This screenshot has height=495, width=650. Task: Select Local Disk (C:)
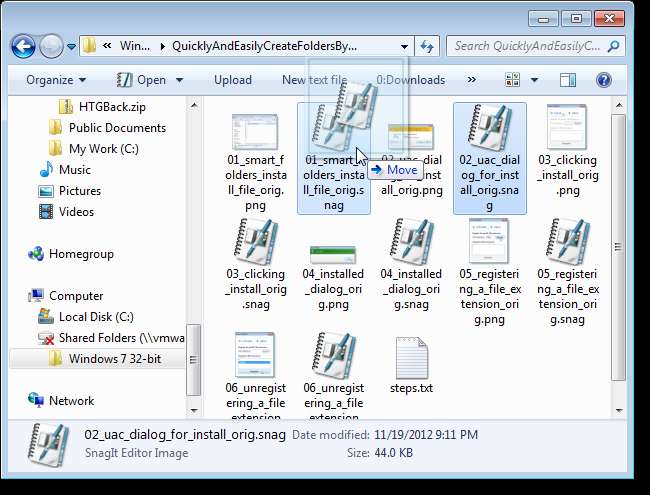(x=86, y=317)
